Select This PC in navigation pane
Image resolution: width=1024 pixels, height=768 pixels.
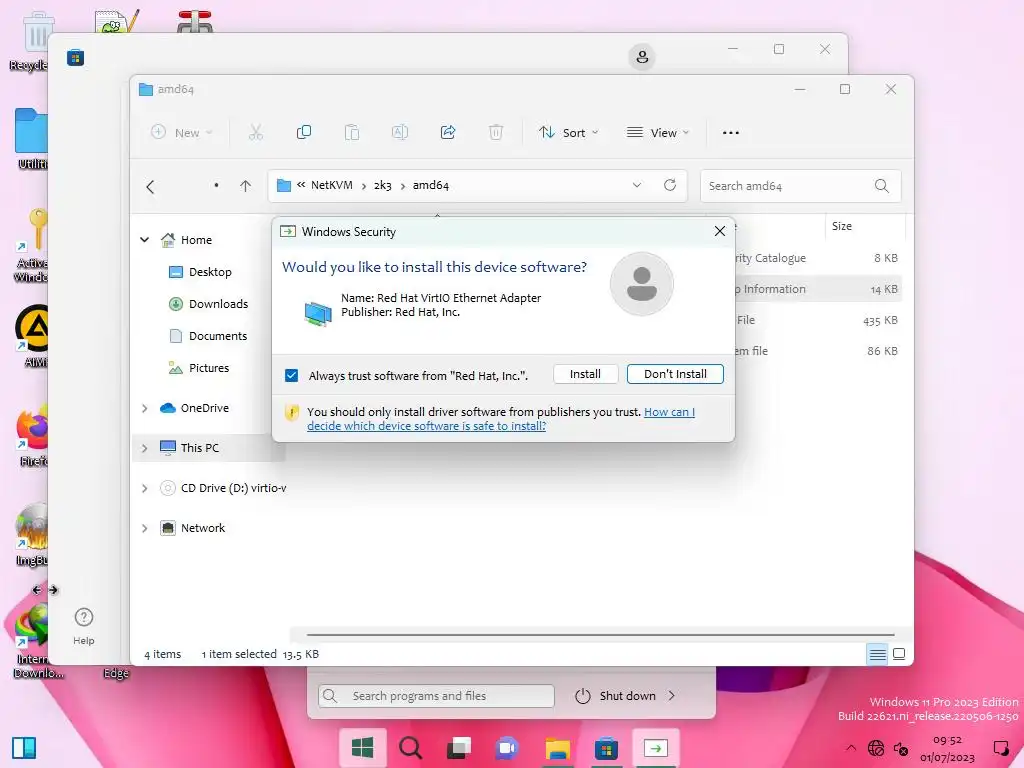tap(199, 448)
